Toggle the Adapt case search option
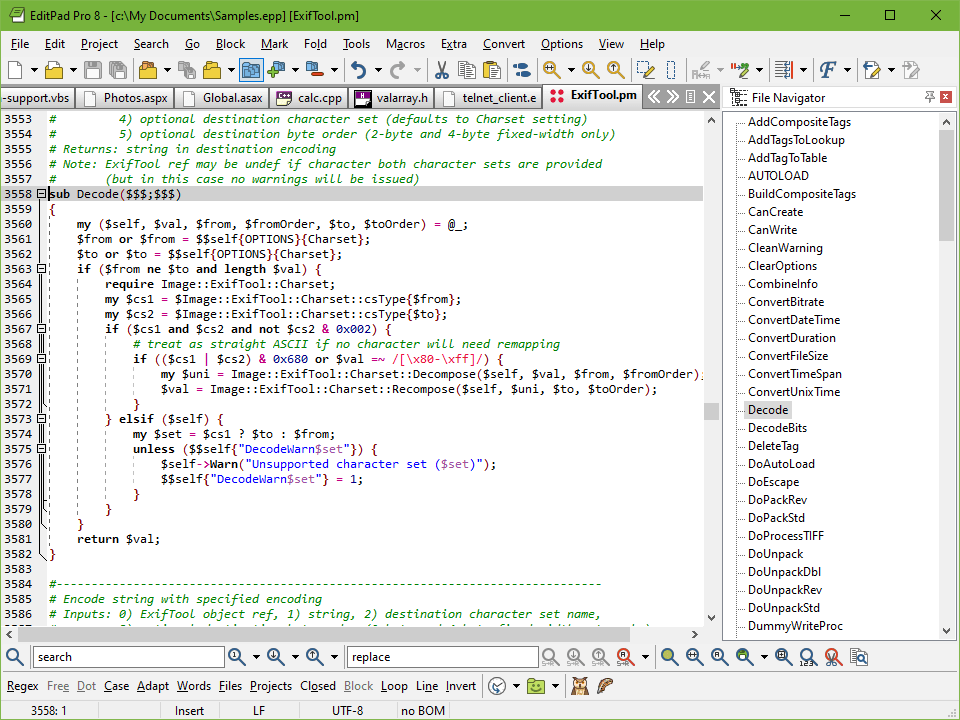 click(x=152, y=686)
